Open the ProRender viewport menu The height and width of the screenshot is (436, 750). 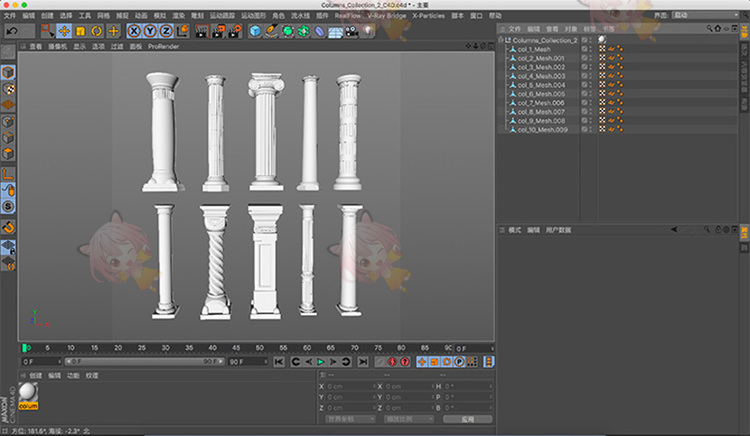(x=162, y=46)
